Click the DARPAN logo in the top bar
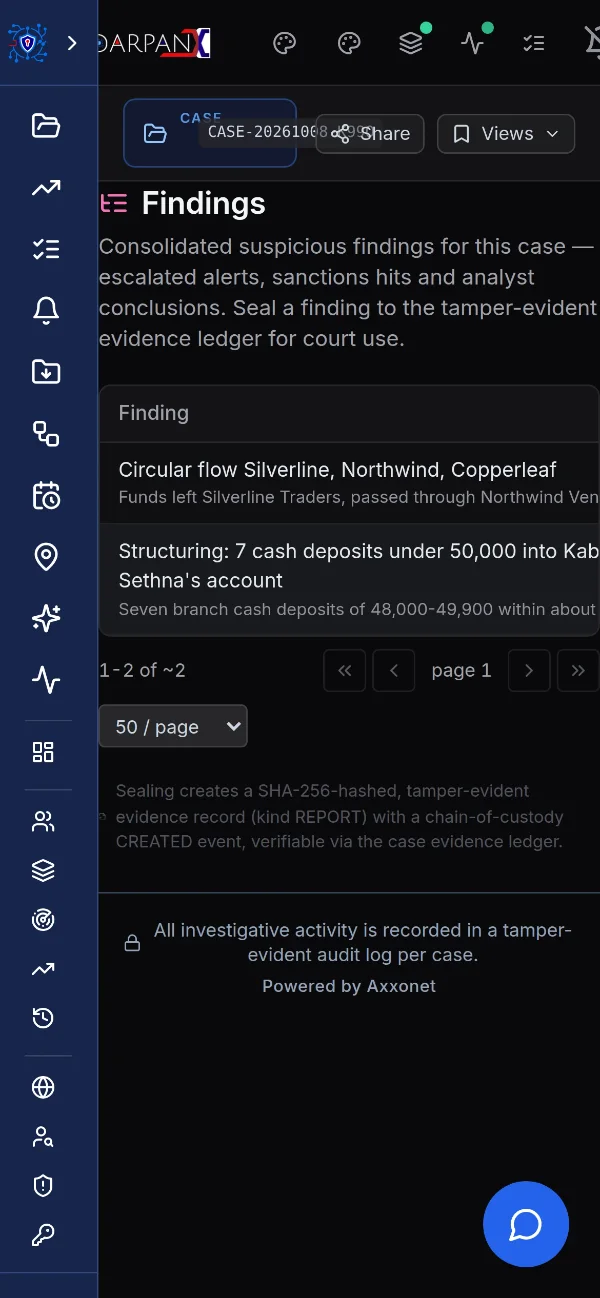 click(154, 43)
